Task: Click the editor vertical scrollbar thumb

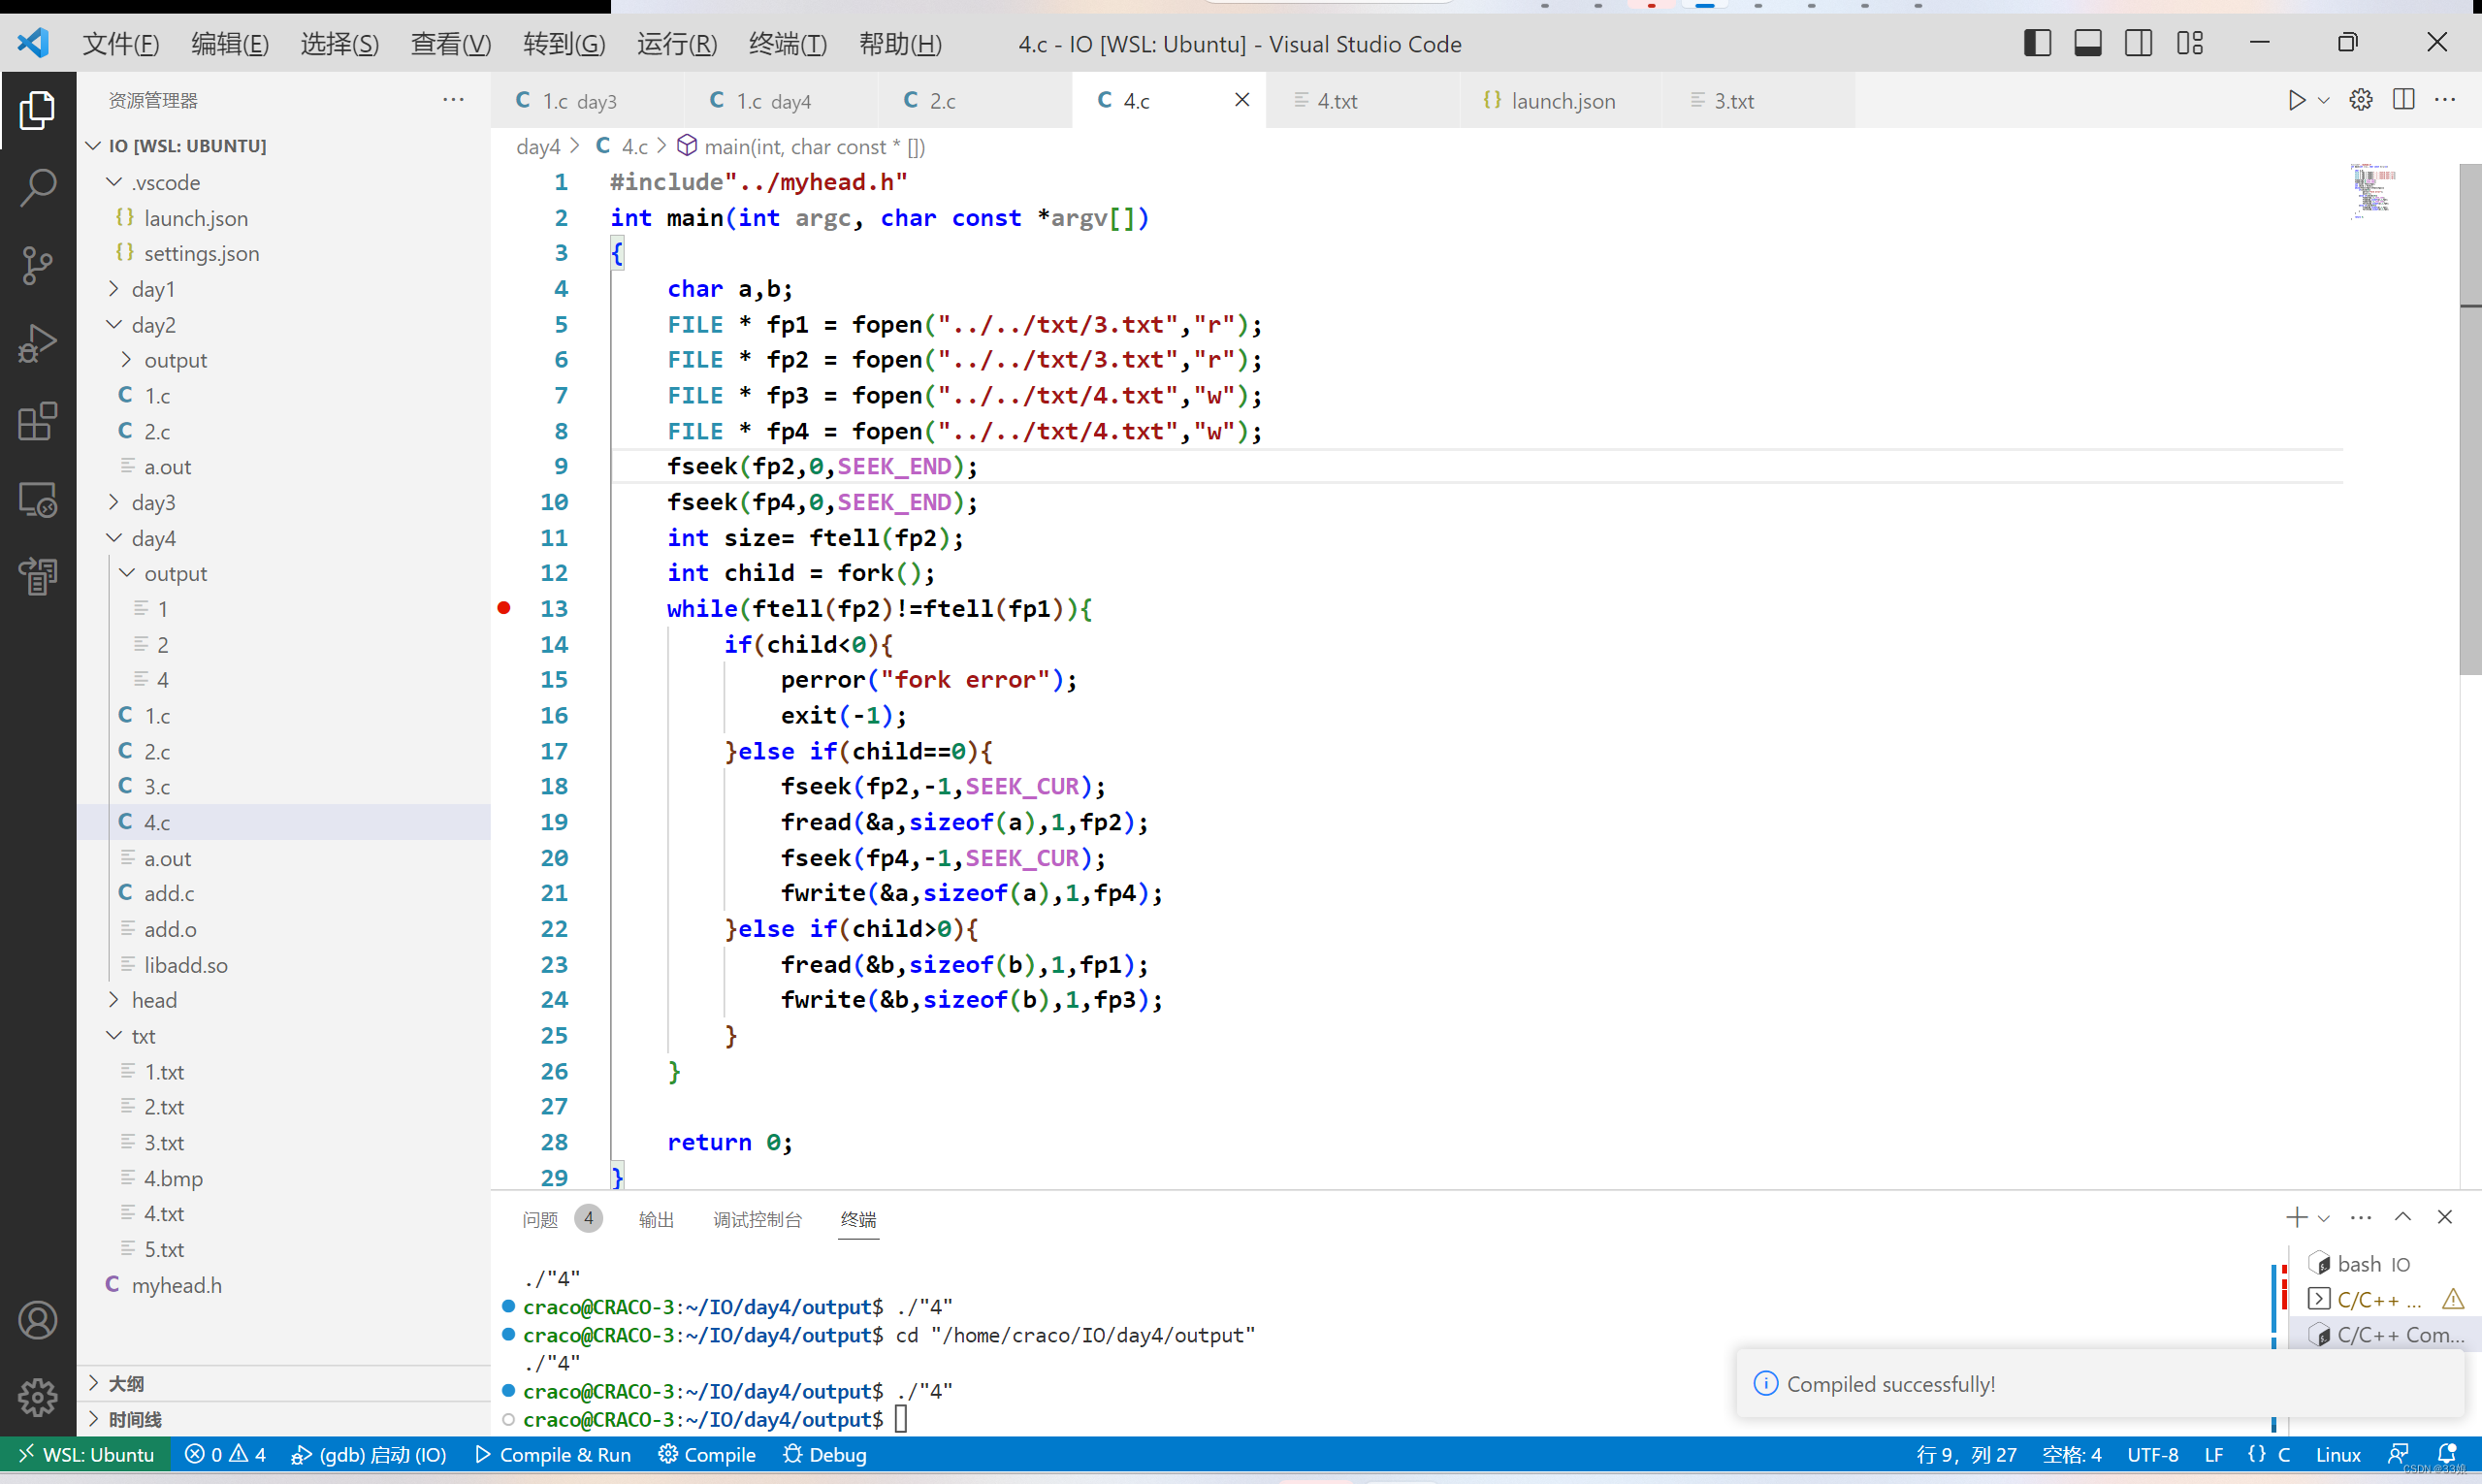Action: coord(2469,420)
